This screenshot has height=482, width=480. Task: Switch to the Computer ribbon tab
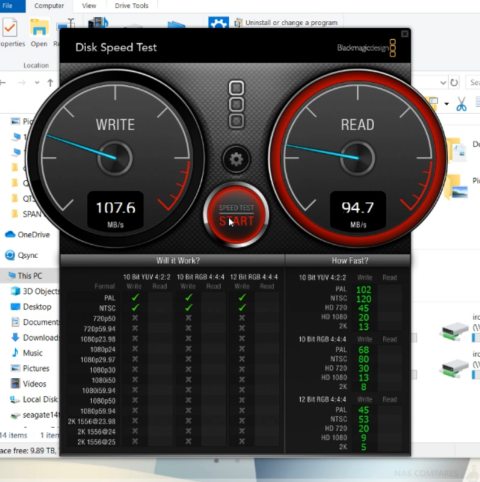click(x=49, y=6)
